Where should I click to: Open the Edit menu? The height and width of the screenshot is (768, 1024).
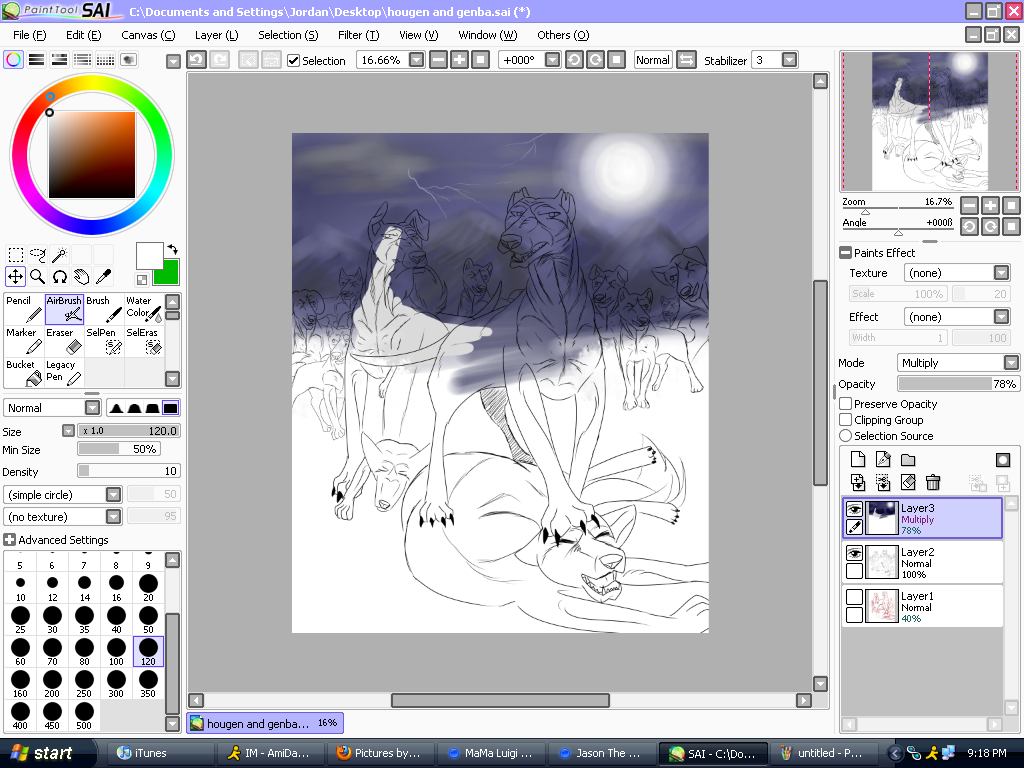pyautogui.click(x=84, y=35)
